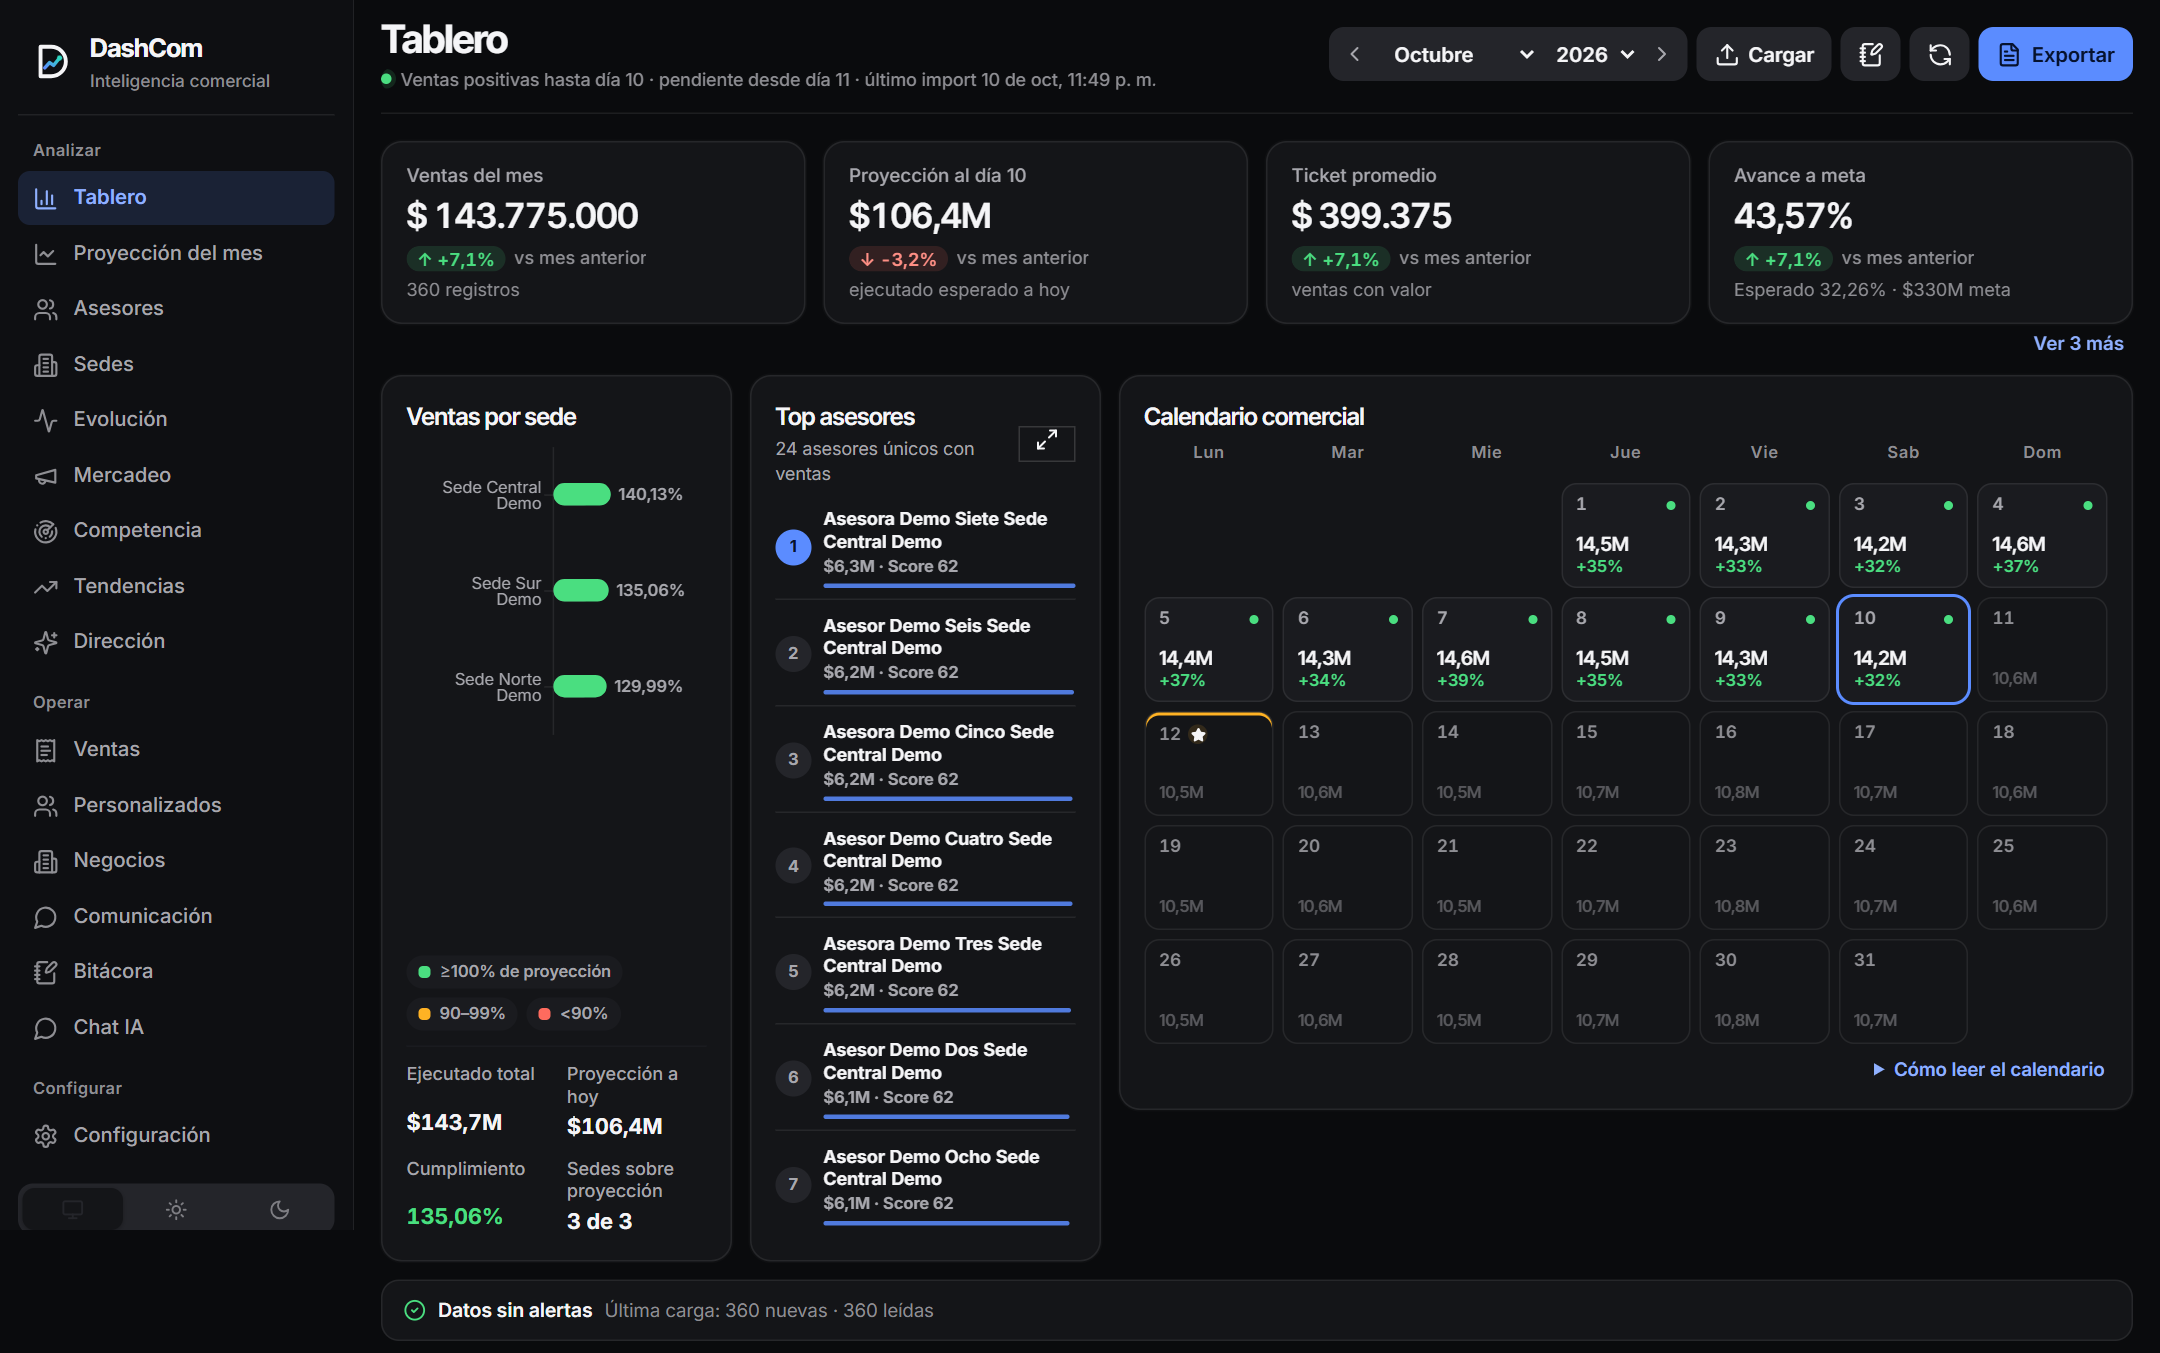Image resolution: width=2160 pixels, height=1353 pixels.
Task: Select system theme monitor icon
Action: [72, 1209]
